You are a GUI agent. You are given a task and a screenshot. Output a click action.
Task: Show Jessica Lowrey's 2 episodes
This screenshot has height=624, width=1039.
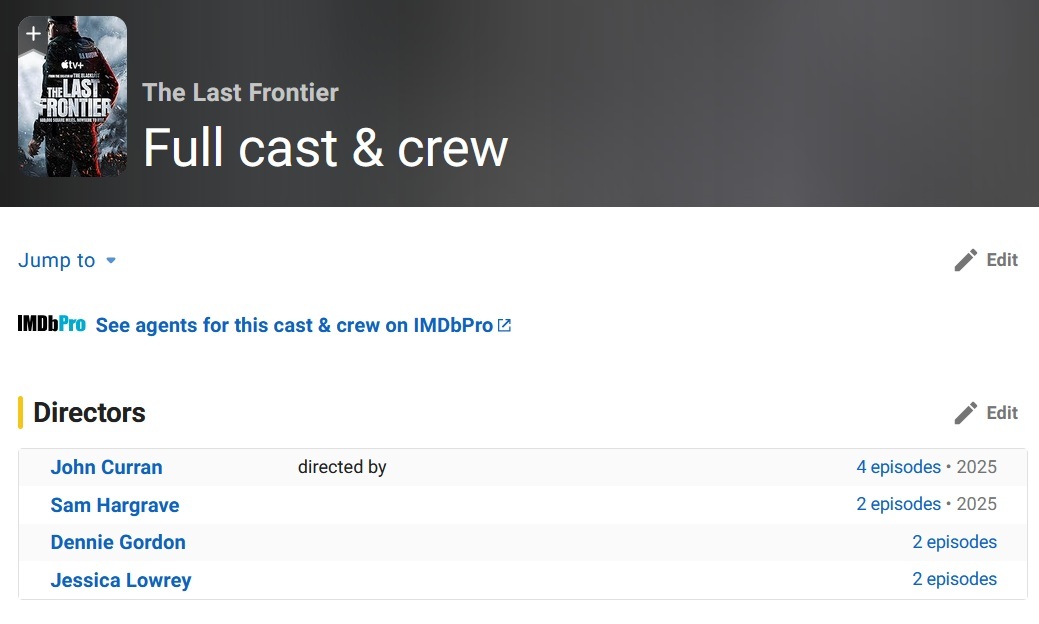point(954,579)
